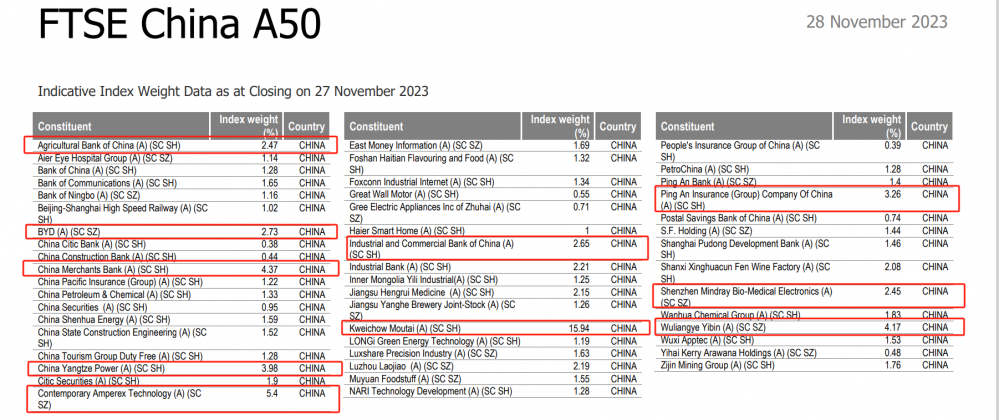Click China Petroleum & Chemical constituent
999x420 pixels.
113,294
